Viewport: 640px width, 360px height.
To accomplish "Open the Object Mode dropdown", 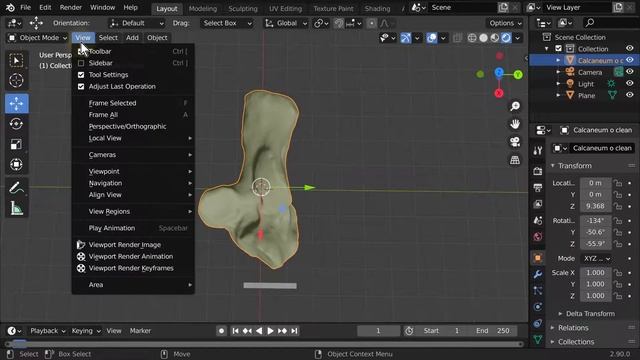I will point(38,38).
